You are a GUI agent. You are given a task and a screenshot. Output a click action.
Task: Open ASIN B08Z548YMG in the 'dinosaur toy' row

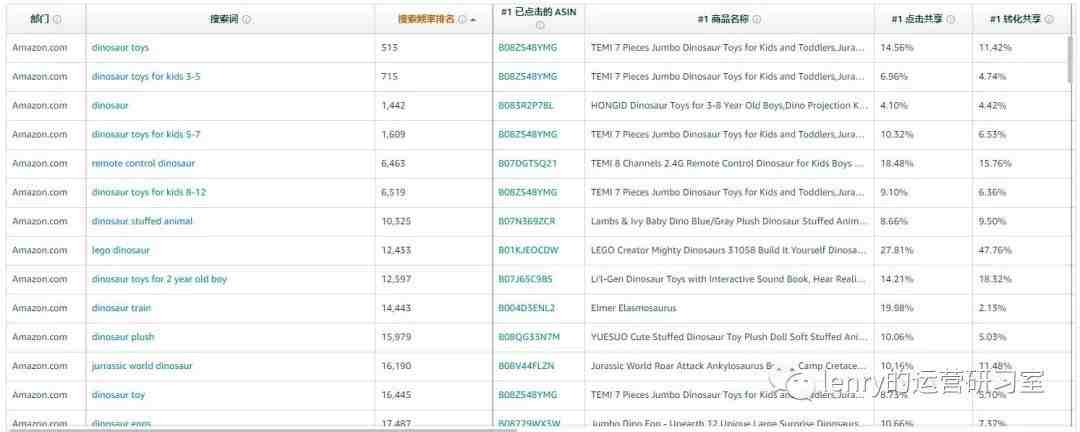click(x=528, y=395)
